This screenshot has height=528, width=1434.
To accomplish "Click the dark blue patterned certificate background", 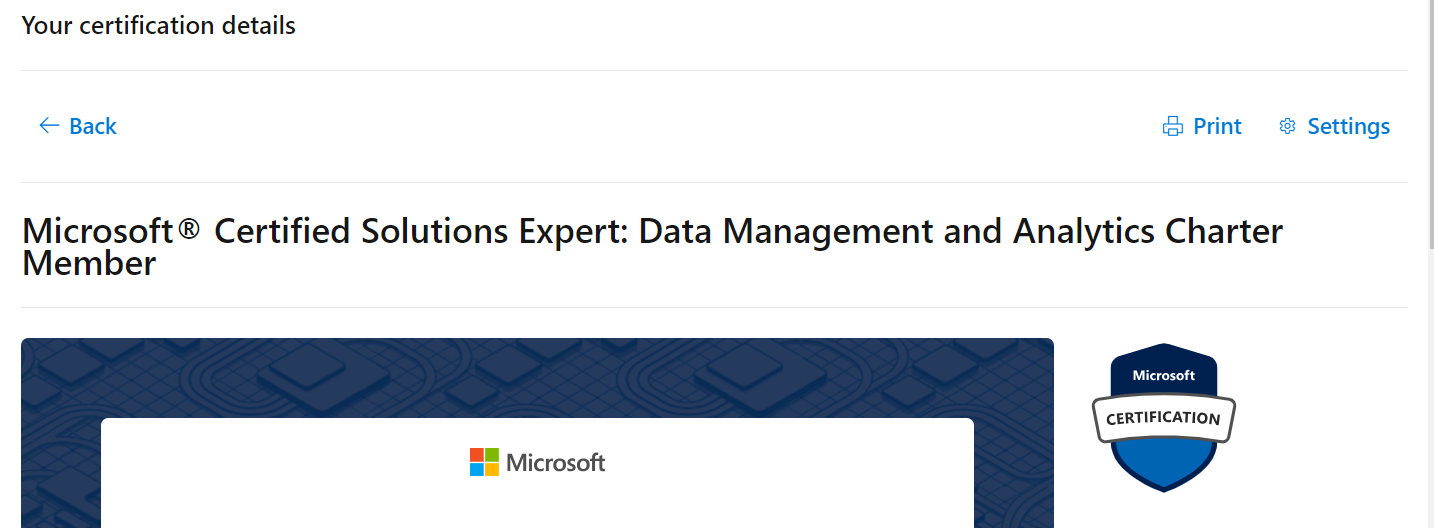I will (537, 377).
